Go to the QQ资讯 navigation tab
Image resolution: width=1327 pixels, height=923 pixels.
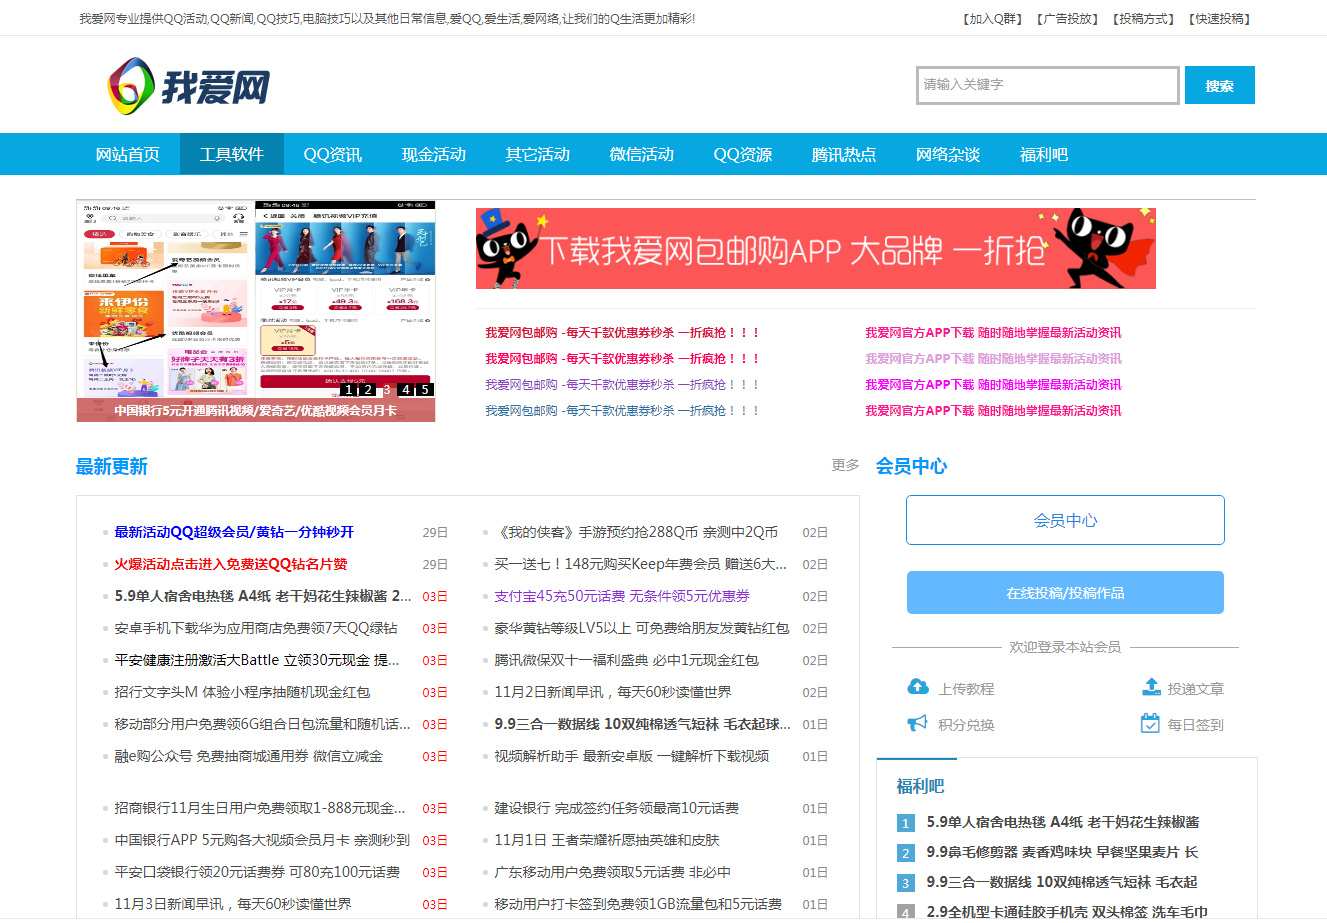[333, 154]
